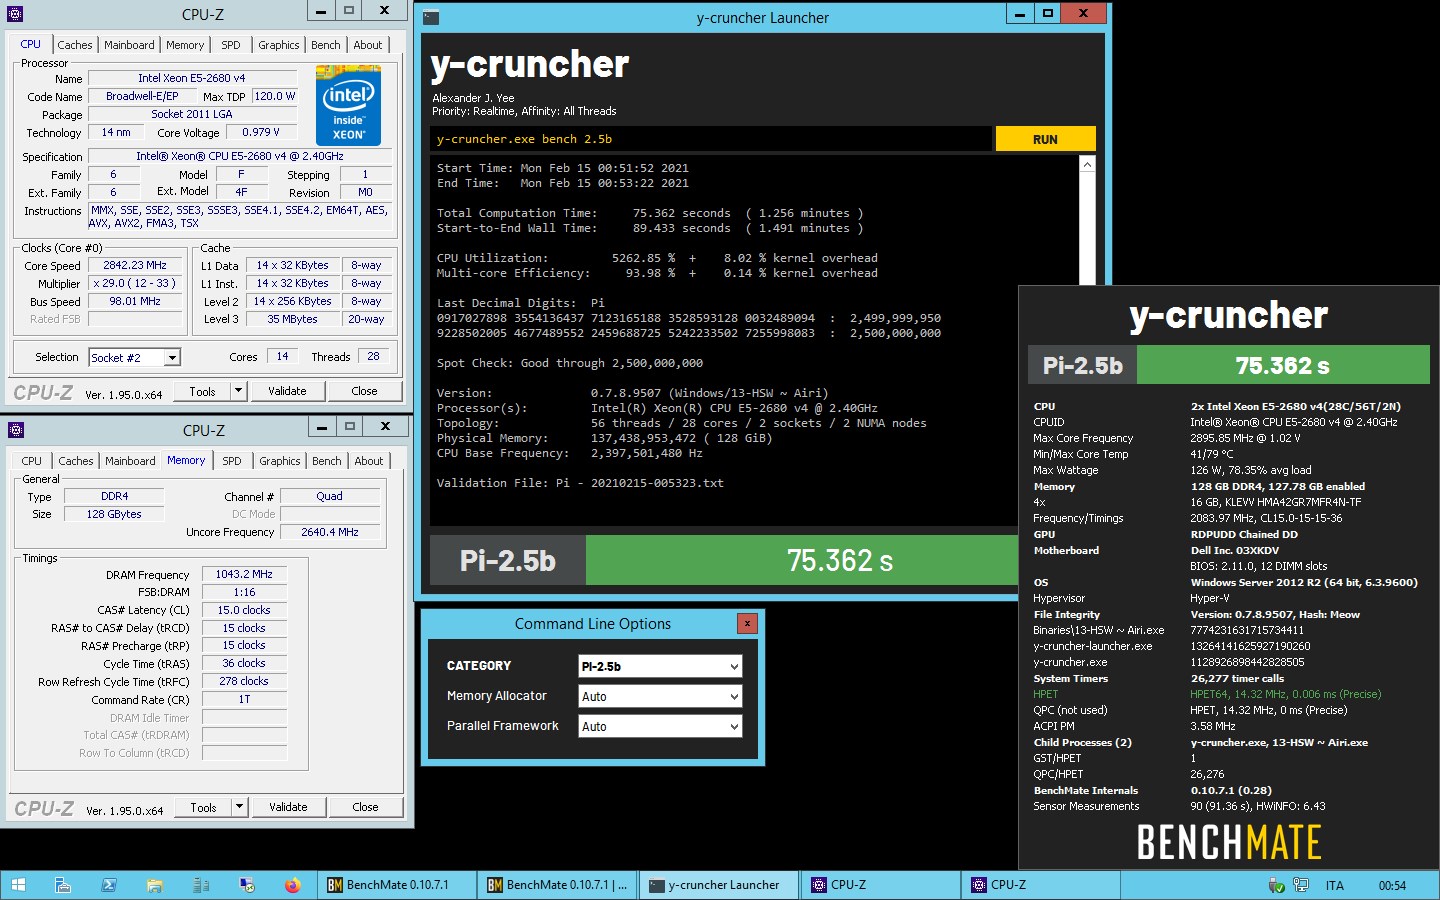The image size is (1440, 900).
Task: Open Mainboard tab in top CPU-Z window
Action: point(129,45)
